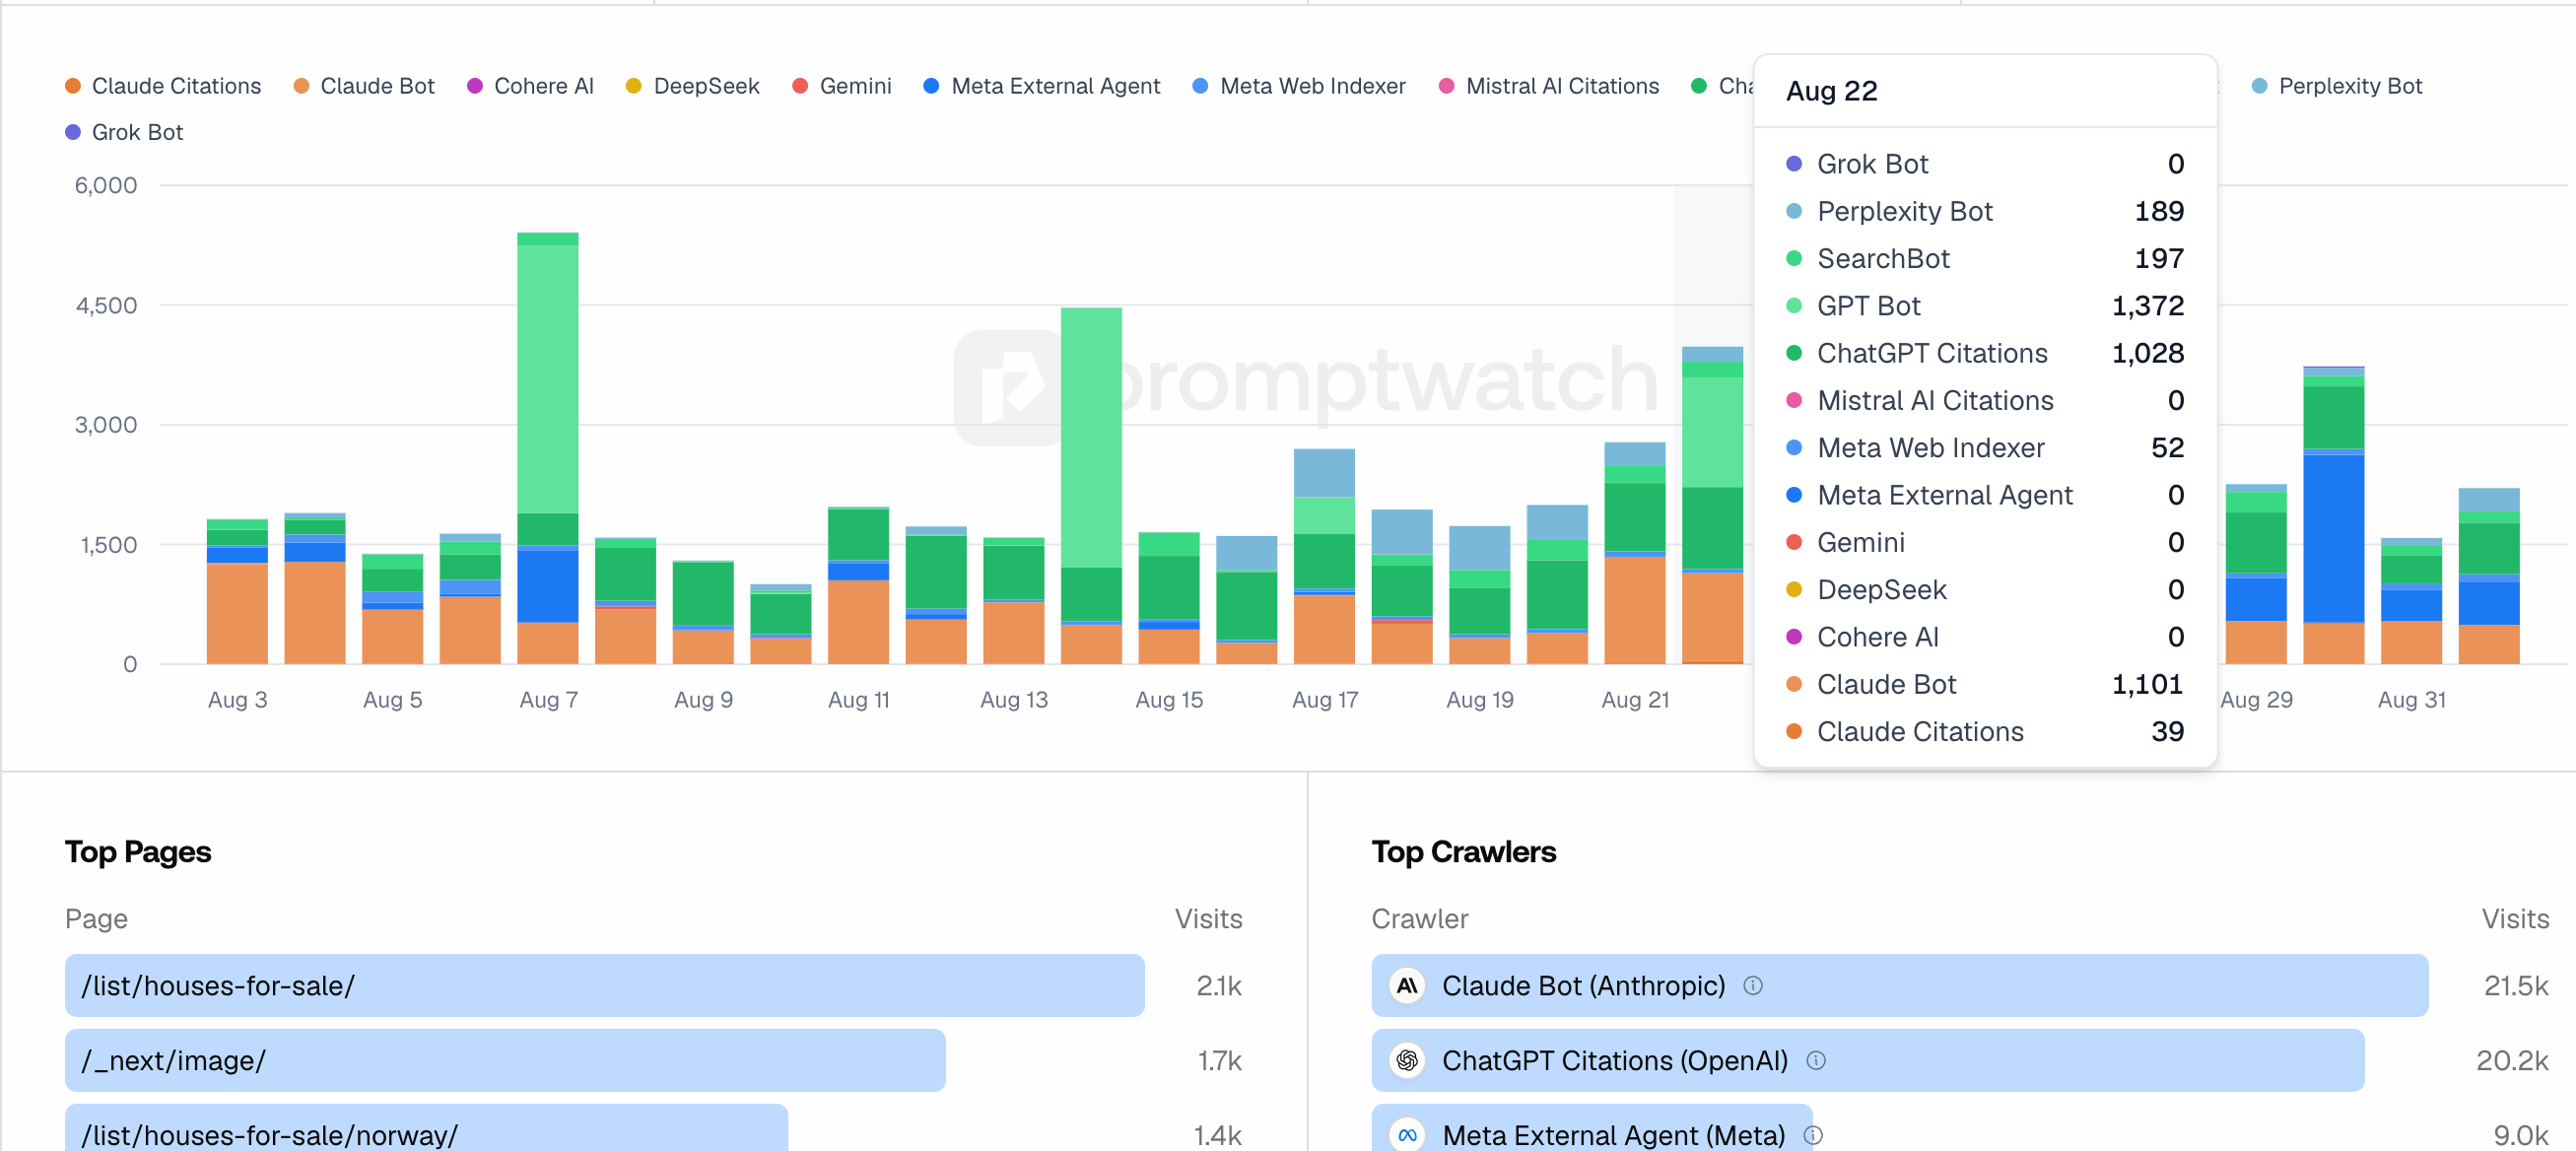Toggle Gemini legend entry
The width and height of the screenshot is (2576, 1151).
841,86
